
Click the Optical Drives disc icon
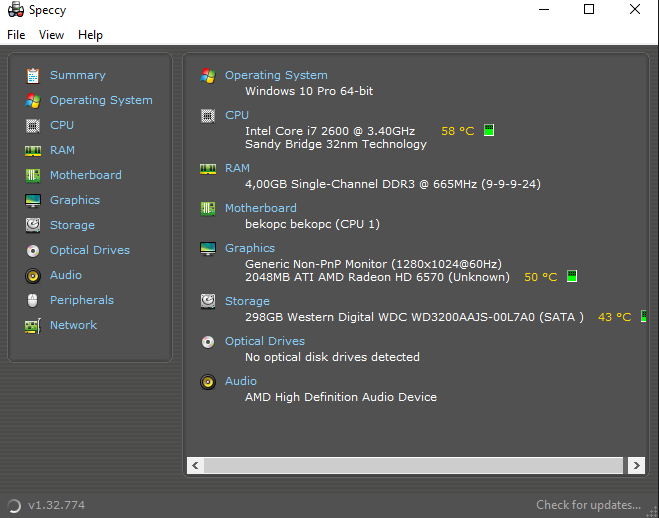(x=33, y=250)
